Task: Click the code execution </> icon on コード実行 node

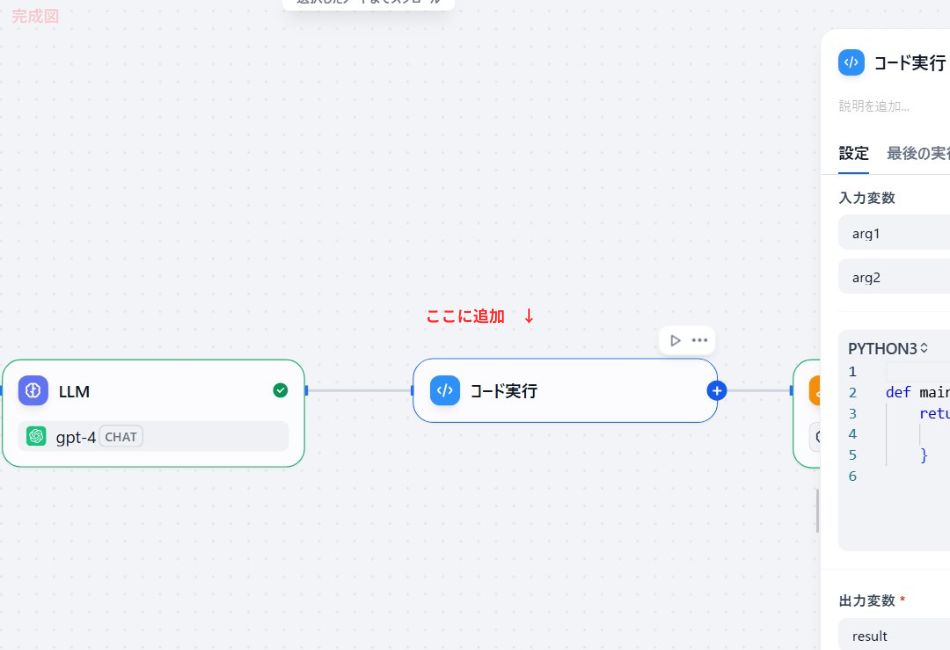Action: coord(444,391)
